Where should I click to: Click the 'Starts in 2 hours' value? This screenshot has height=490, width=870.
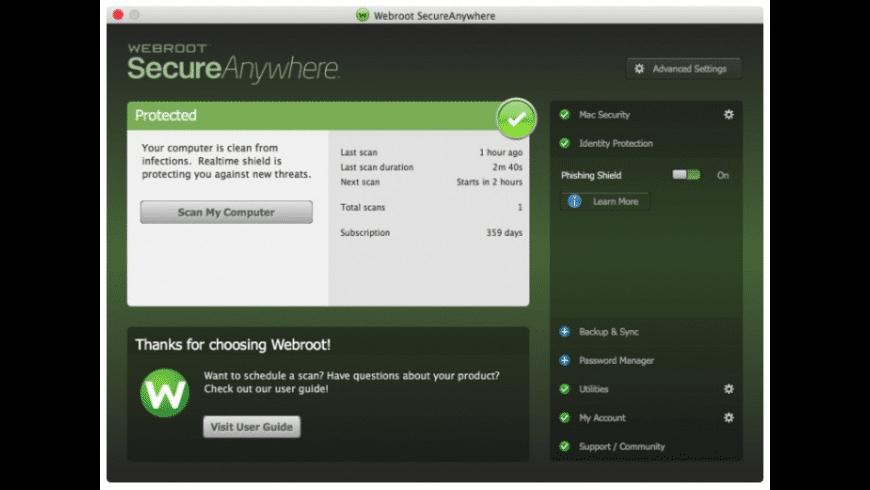(489, 182)
